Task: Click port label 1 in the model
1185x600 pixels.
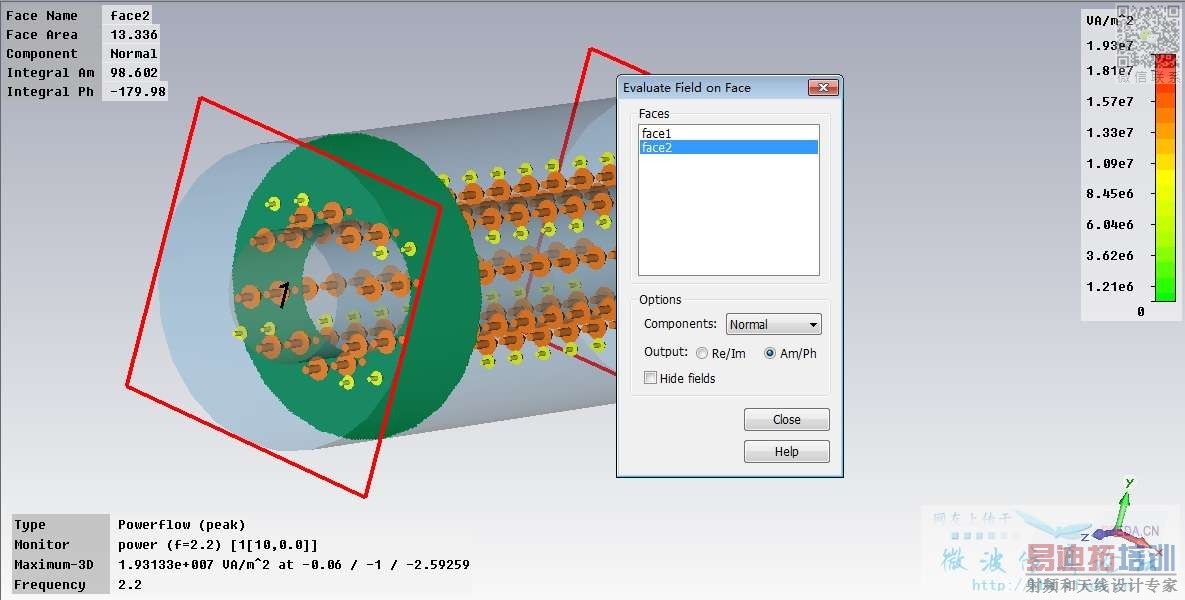Action: 284,295
